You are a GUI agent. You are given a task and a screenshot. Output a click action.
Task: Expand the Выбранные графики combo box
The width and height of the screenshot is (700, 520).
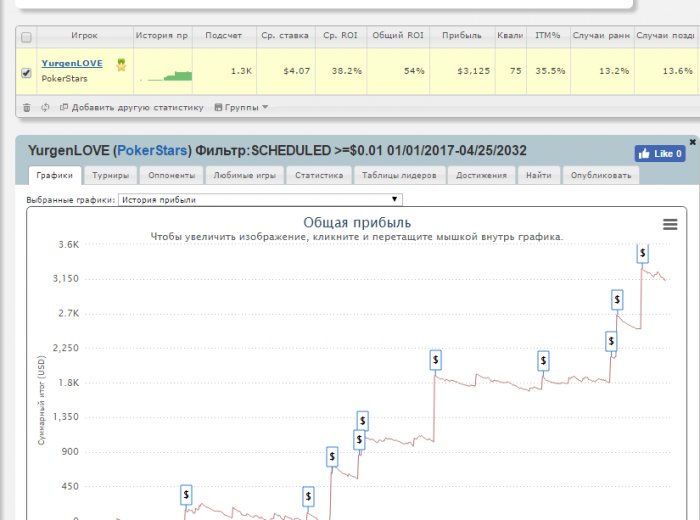coord(259,200)
